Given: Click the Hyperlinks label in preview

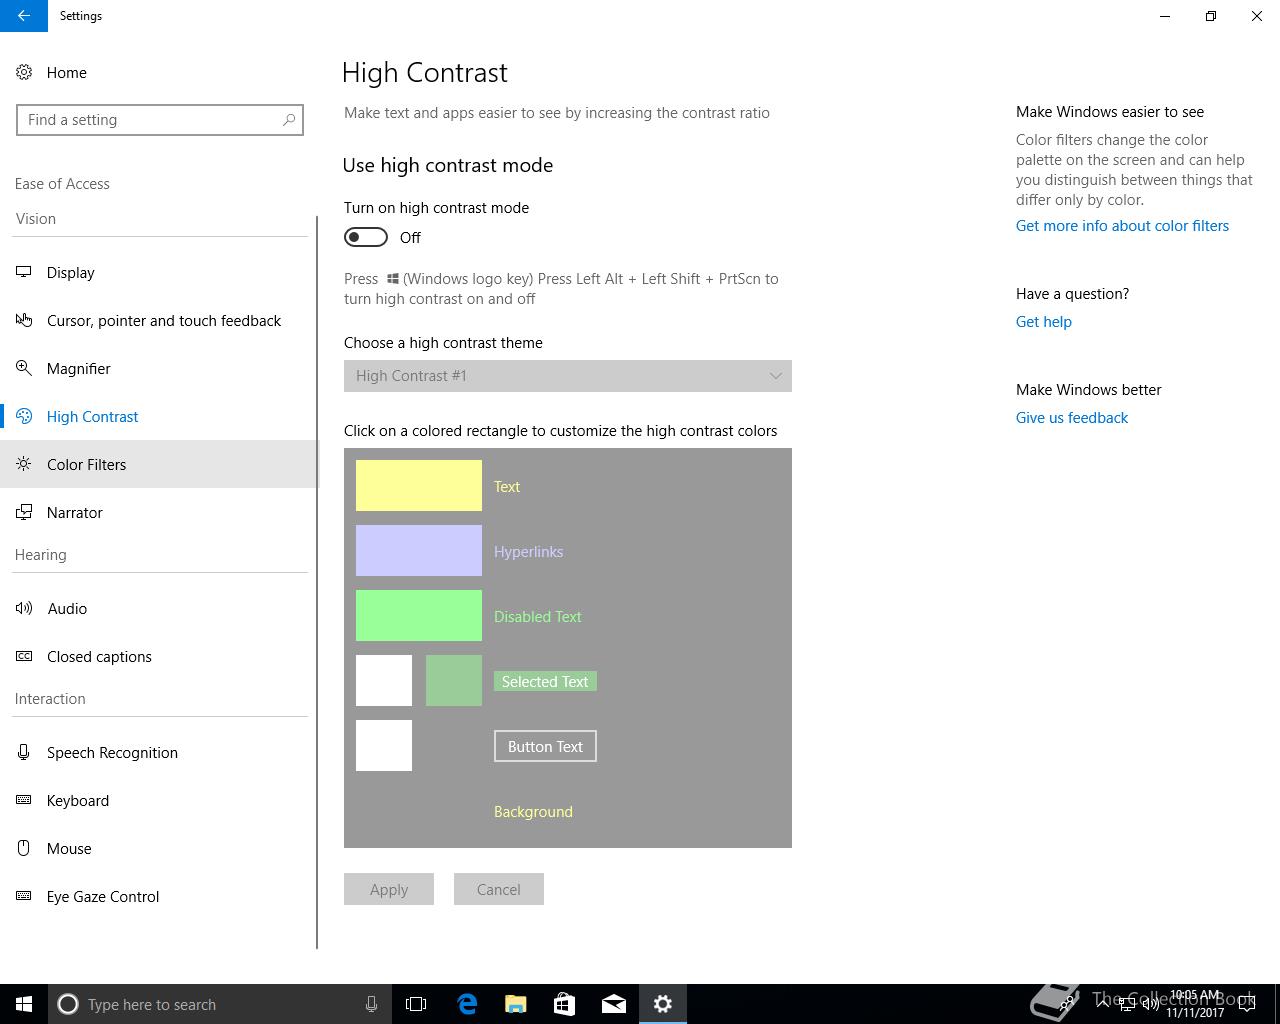Looking at the screenshot, I should point(528,552).
